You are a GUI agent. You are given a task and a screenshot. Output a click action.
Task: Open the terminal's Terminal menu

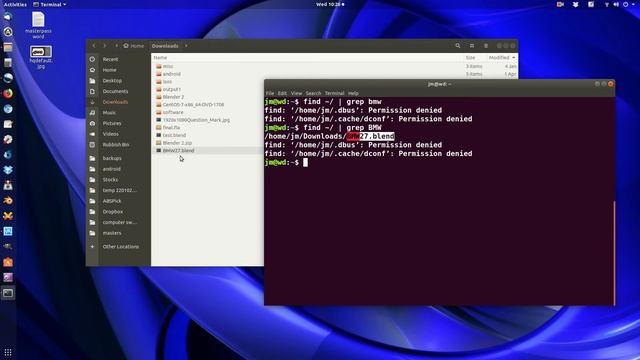tap(334, 93)
